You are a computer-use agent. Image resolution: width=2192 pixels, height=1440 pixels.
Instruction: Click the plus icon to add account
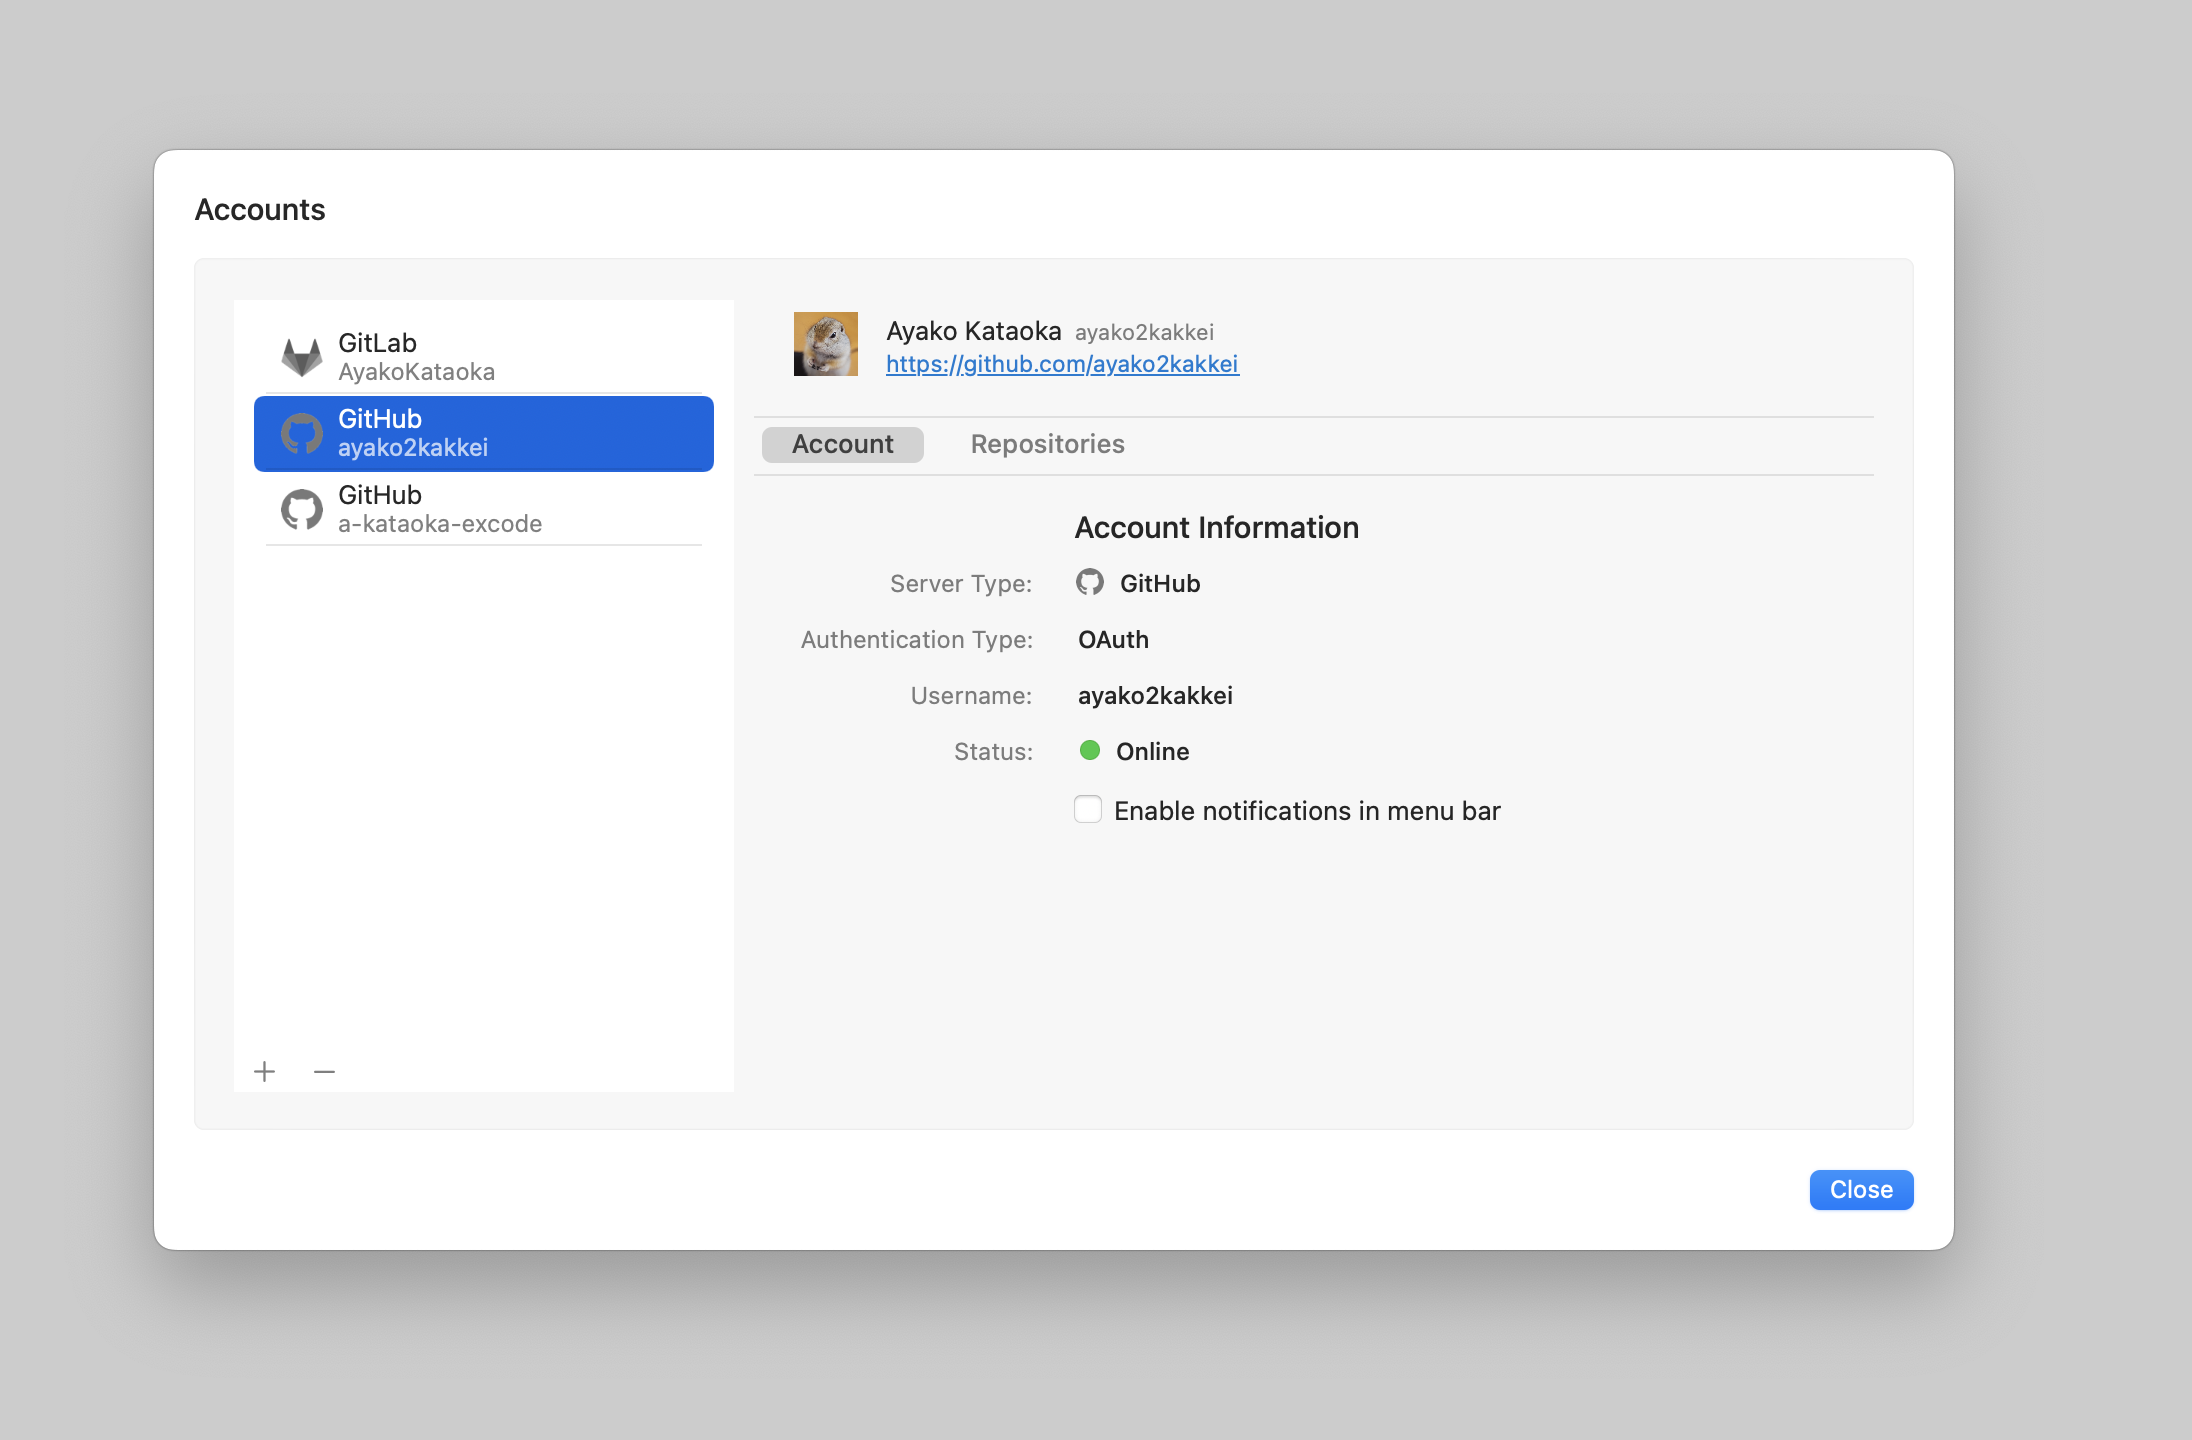265,1072
